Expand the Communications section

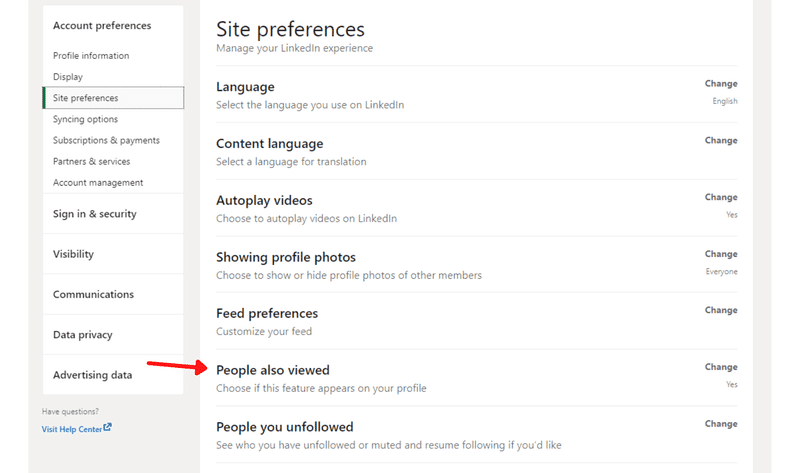pos(93,294)
